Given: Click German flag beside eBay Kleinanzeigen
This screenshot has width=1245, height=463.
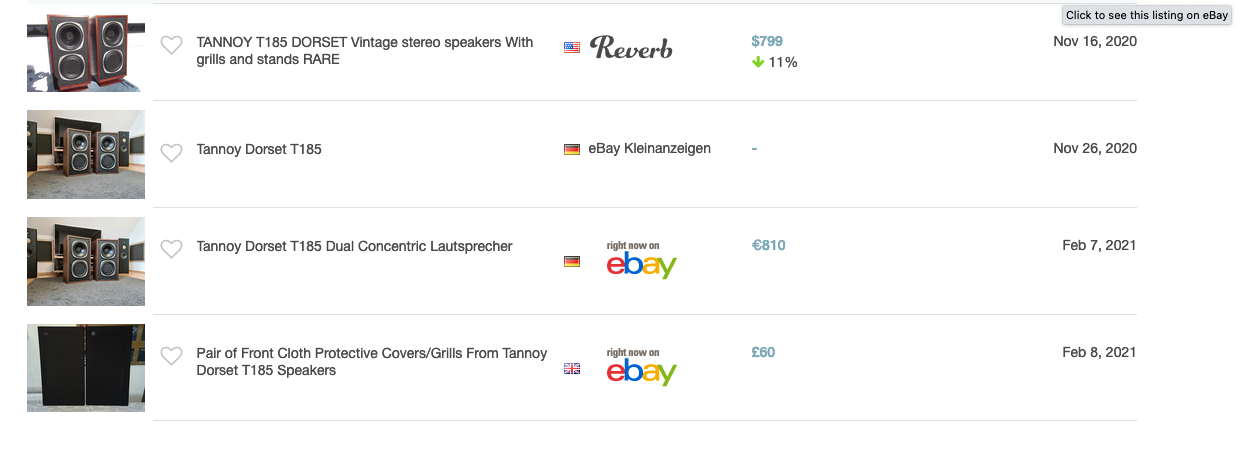Looking at the screenshot, I should (x=572, y=149).
